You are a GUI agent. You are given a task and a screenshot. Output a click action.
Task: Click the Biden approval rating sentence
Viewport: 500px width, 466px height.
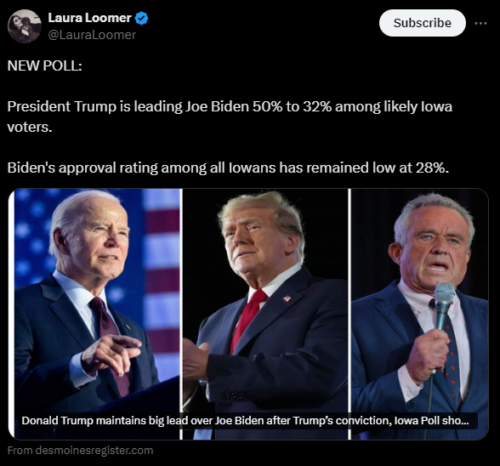click(x=228, y=168)
